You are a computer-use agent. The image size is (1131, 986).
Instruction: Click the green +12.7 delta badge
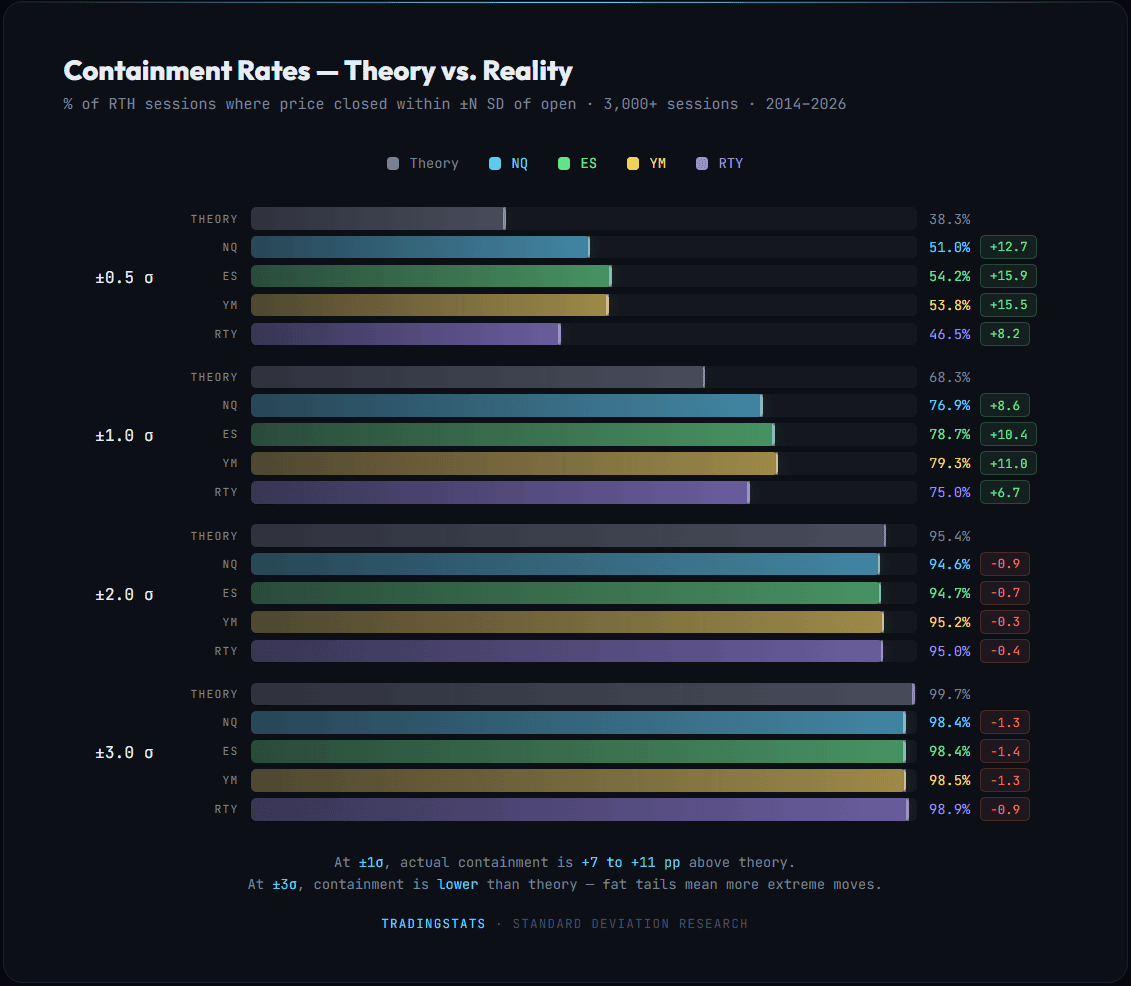(x=1008, y=246)
